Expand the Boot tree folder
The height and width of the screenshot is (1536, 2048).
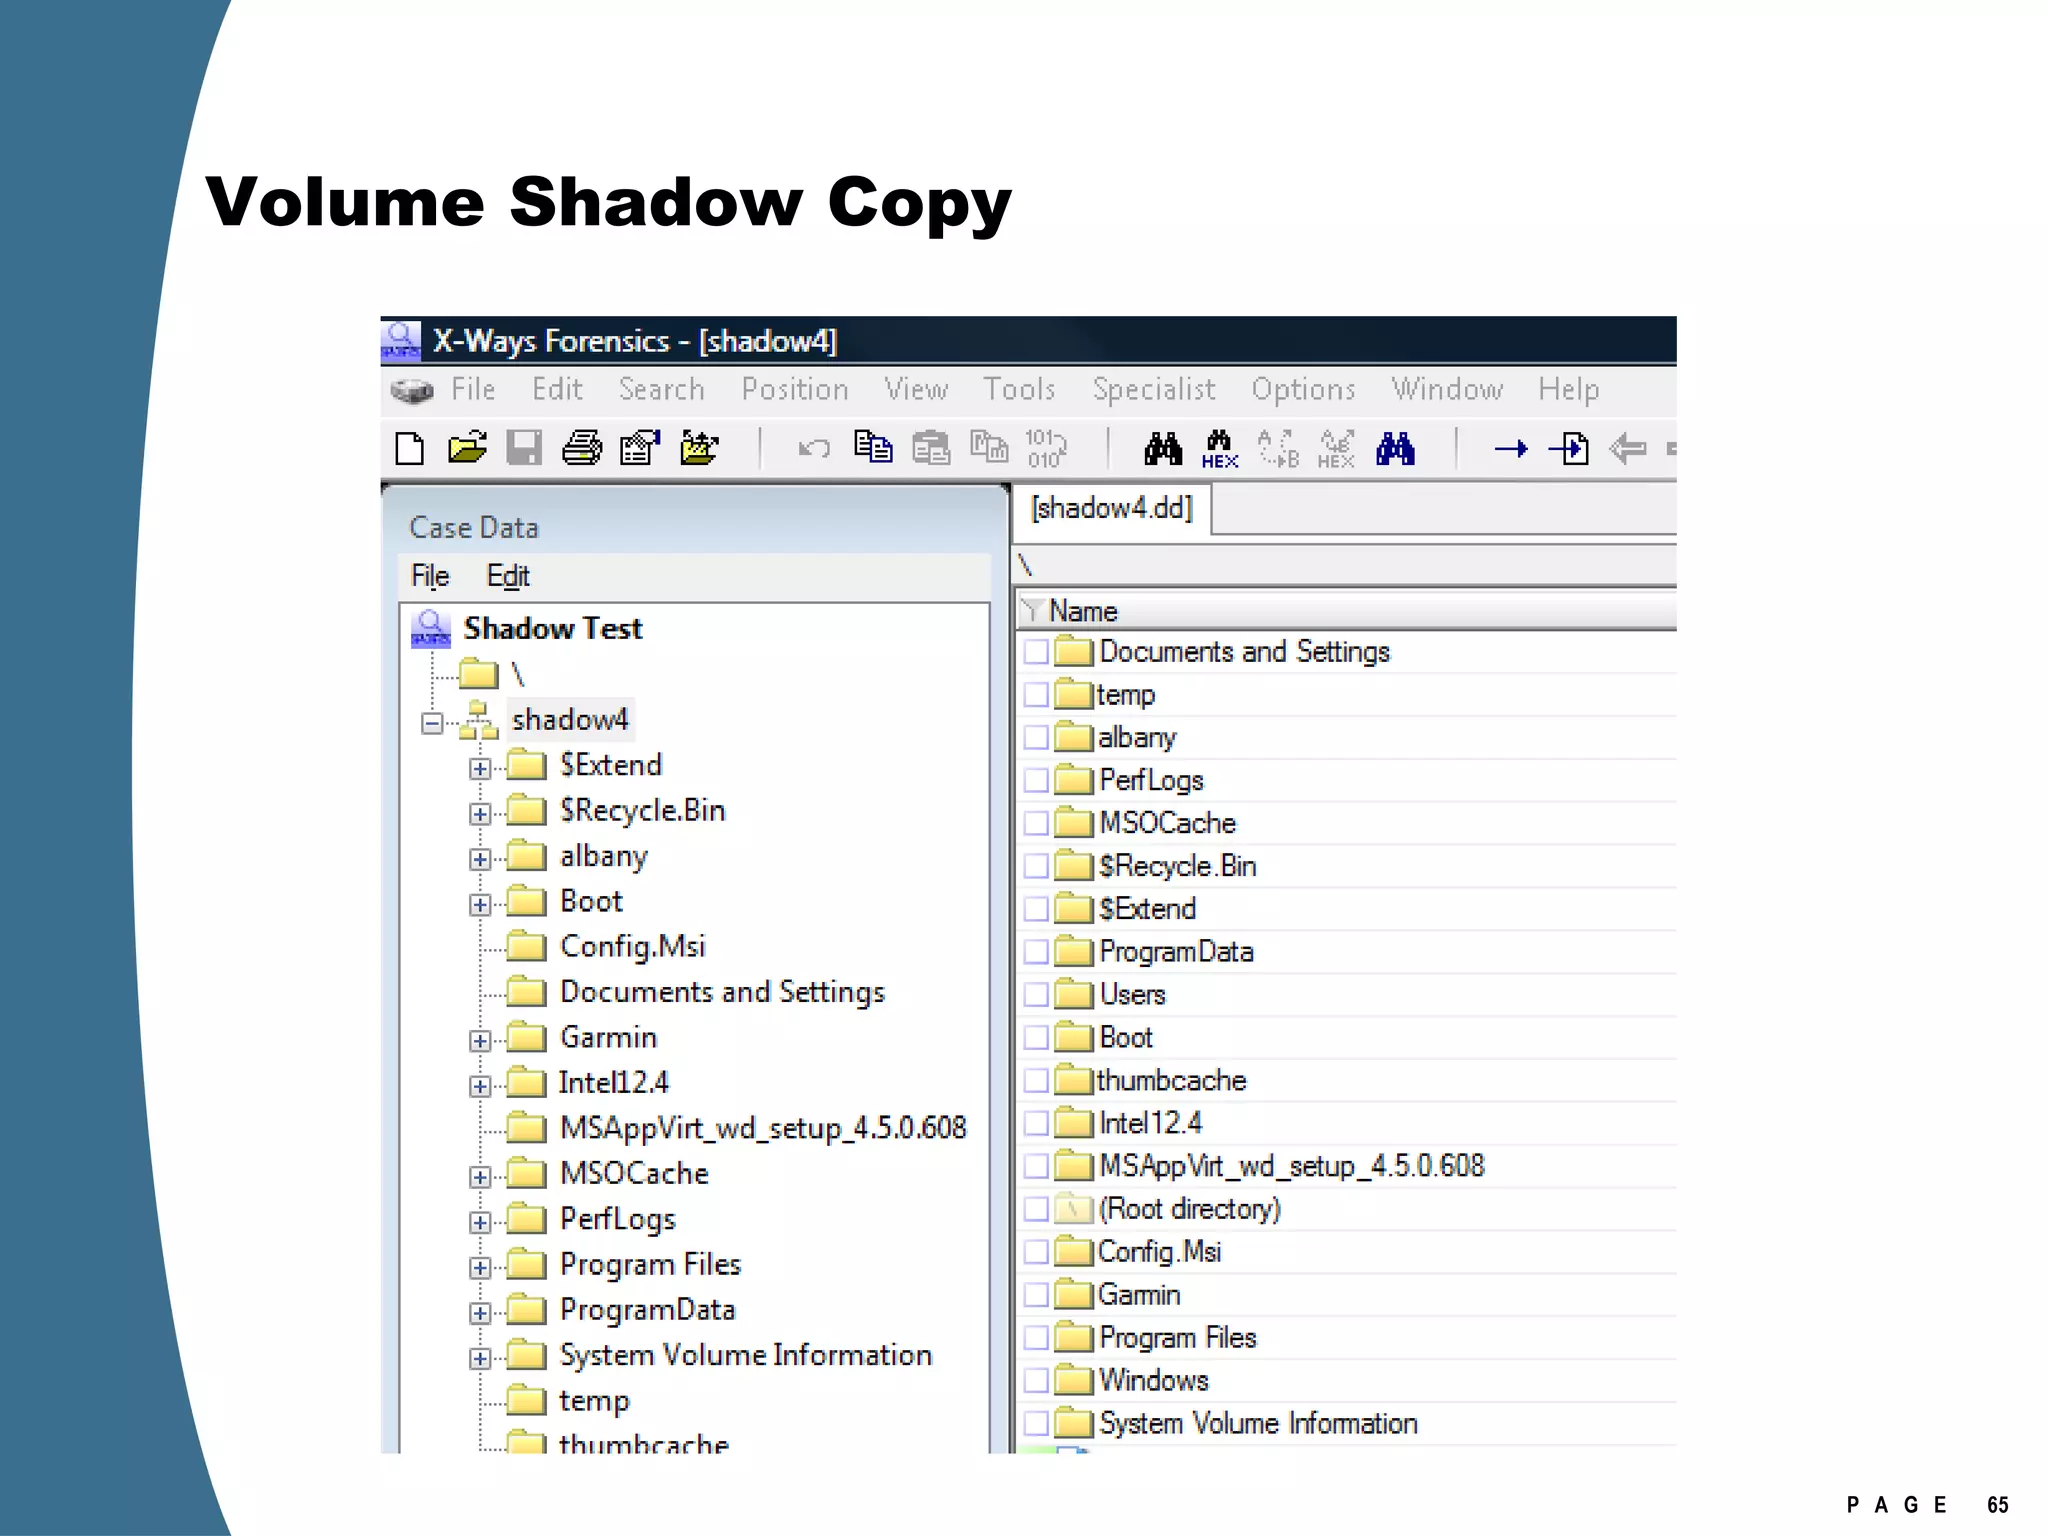(480, 905)
